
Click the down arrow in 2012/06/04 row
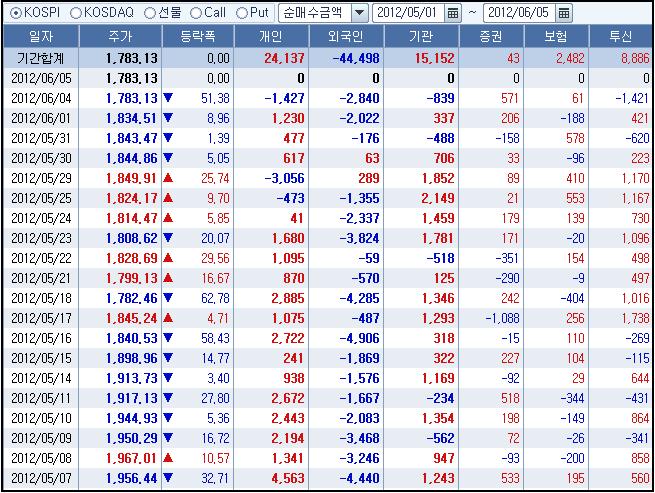click(x=168, y=98)
